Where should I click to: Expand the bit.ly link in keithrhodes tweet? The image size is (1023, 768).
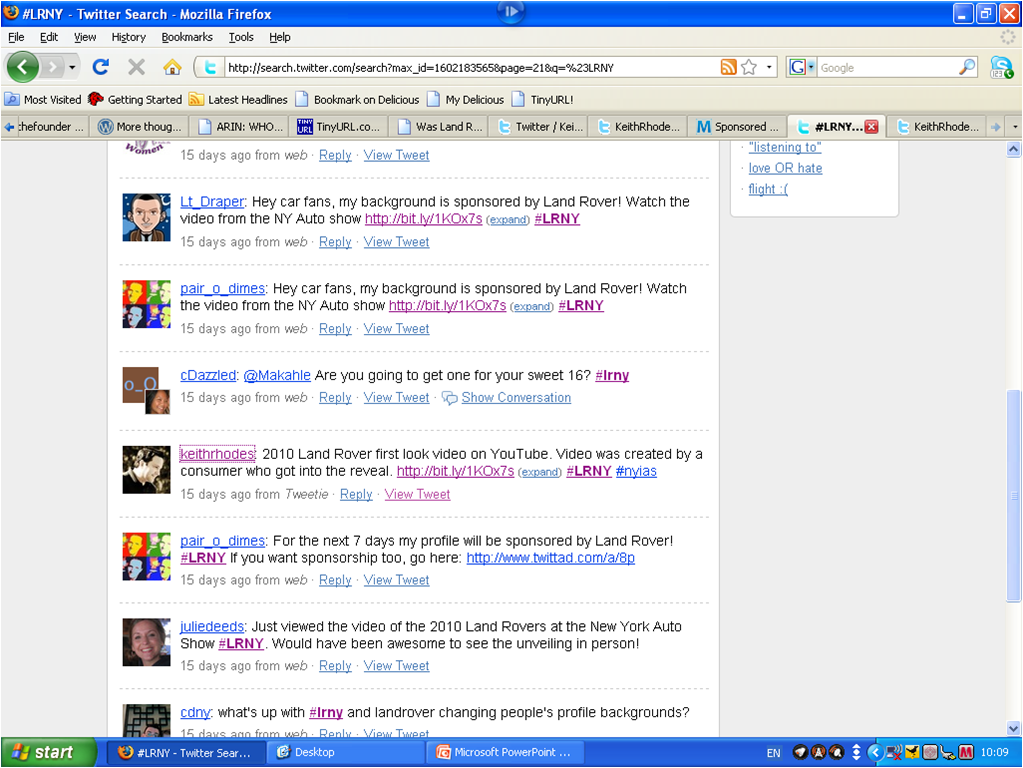(540, 472)
